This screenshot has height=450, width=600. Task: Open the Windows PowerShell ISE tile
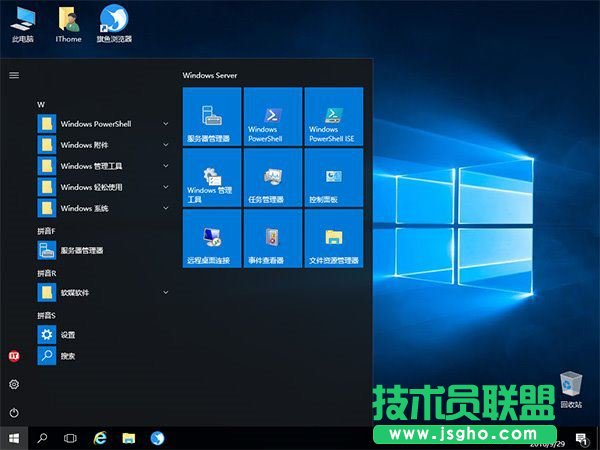click(334, 116)
